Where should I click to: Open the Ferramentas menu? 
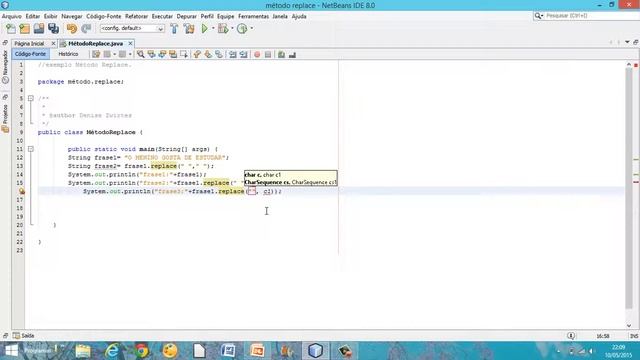[x=253, y=16]
